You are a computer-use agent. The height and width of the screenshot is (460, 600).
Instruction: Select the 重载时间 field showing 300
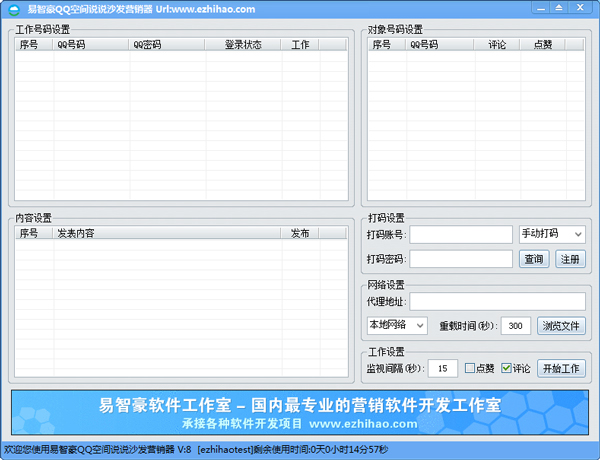tap(515, 326)
